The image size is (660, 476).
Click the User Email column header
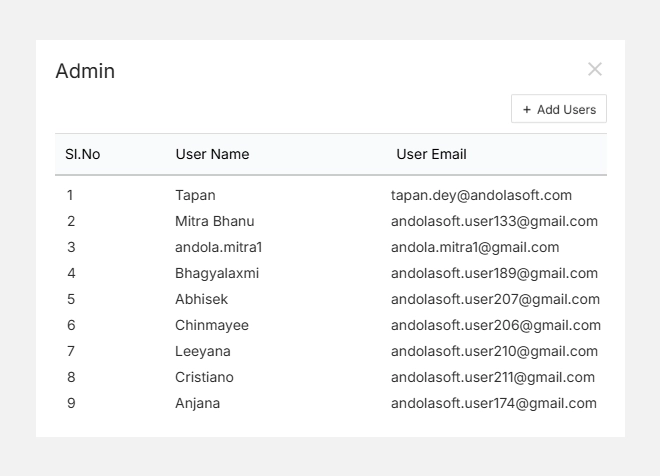coord(431,154)
